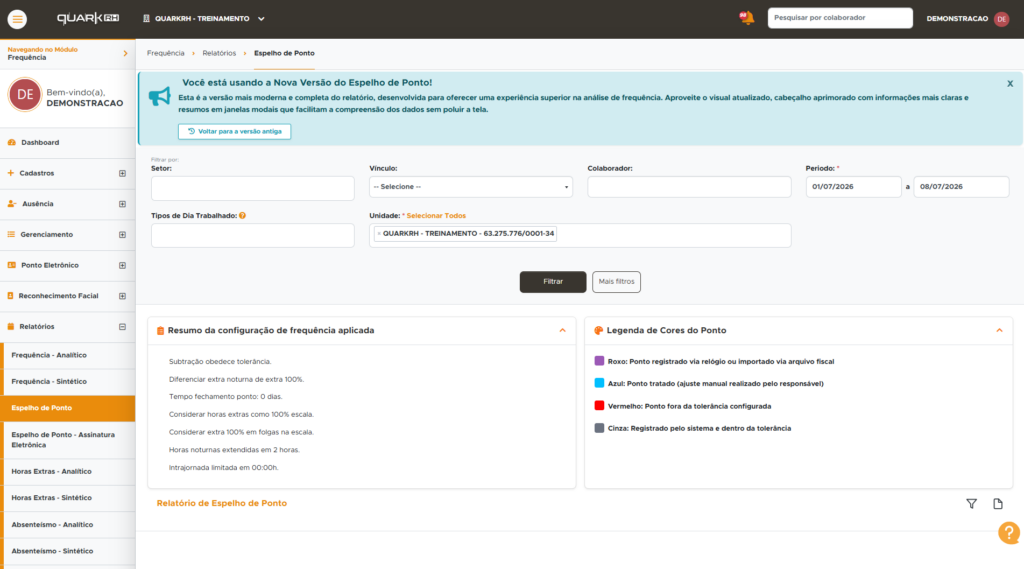Click the help icon beside Tipos de Dia Trabalhado

(242, 216)
